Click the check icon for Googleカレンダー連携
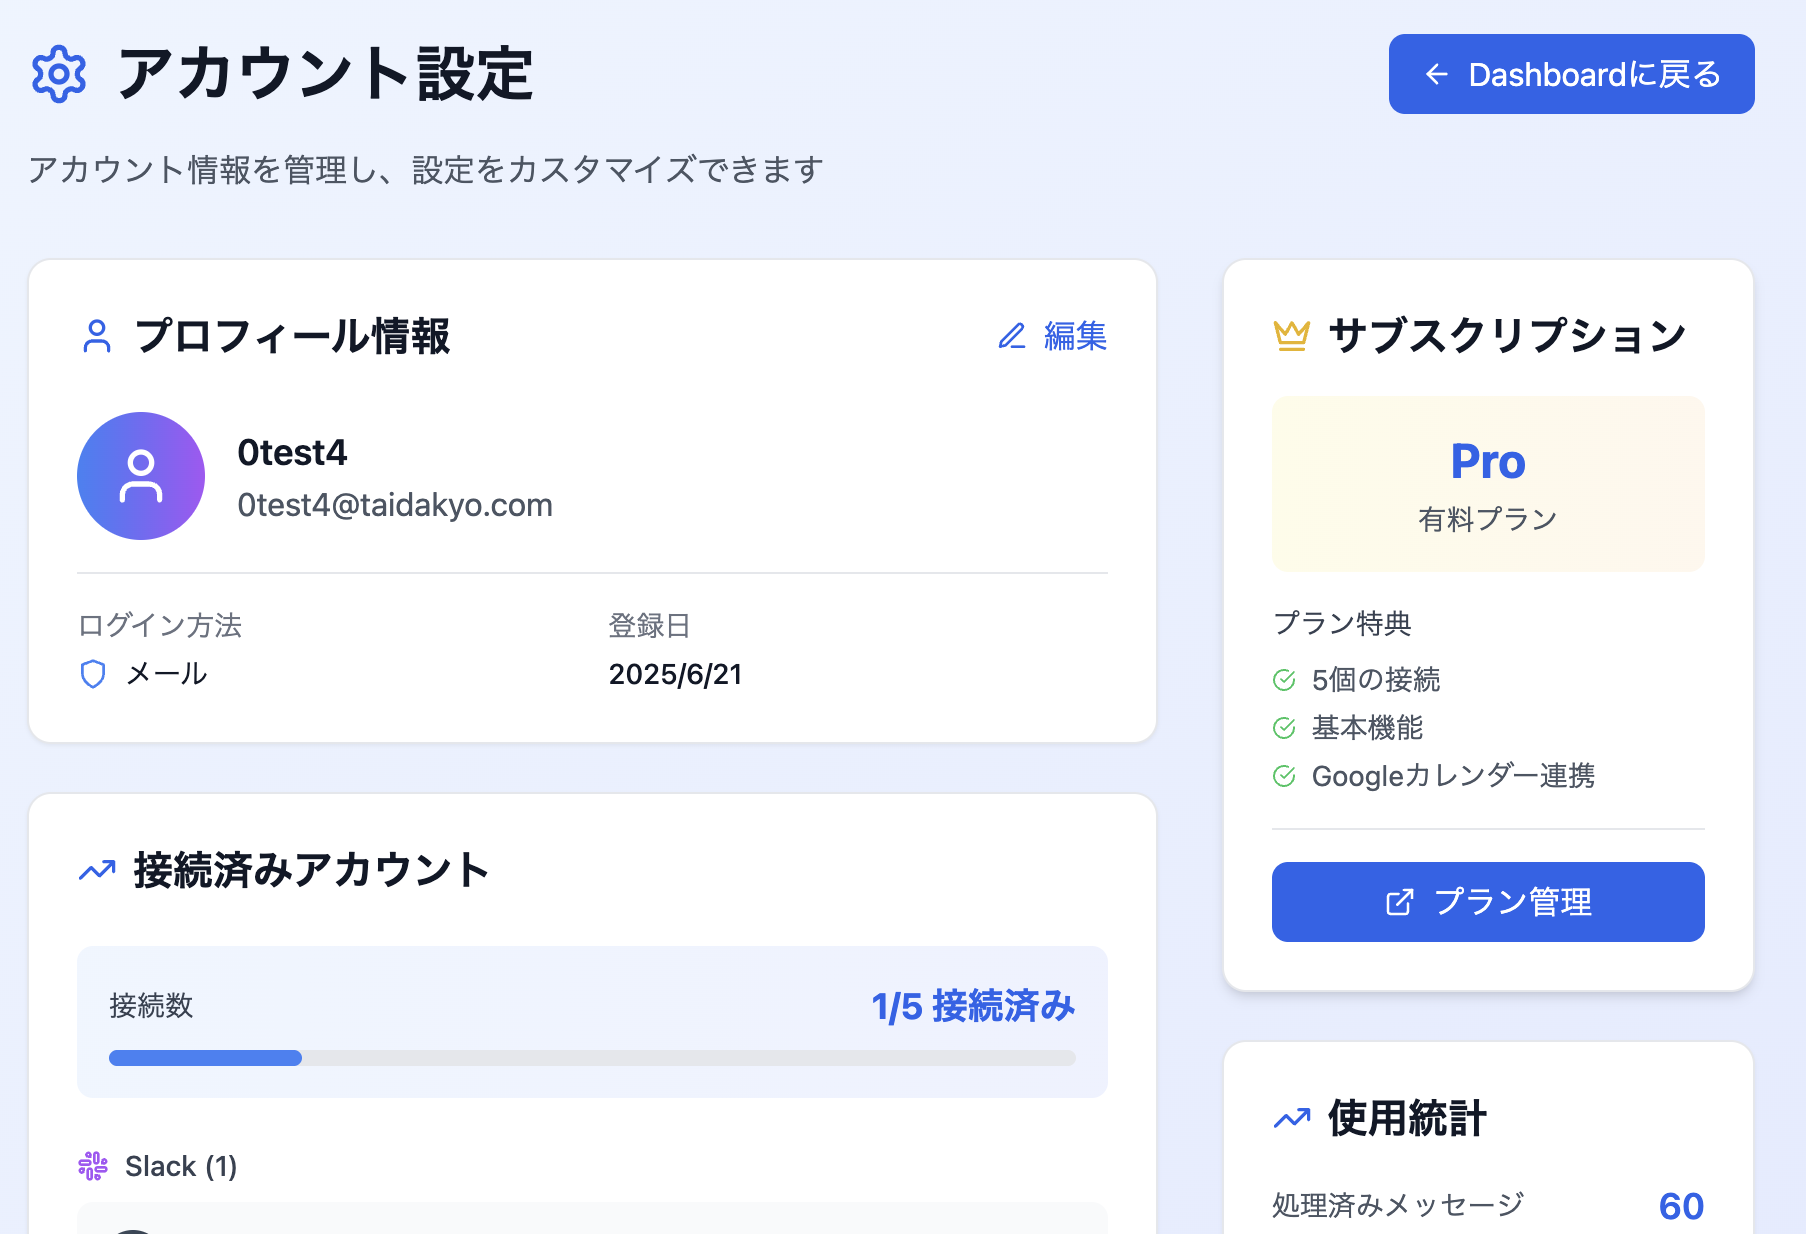1806x1234 pixels. pyautogui.click(x=1284, y=776)
